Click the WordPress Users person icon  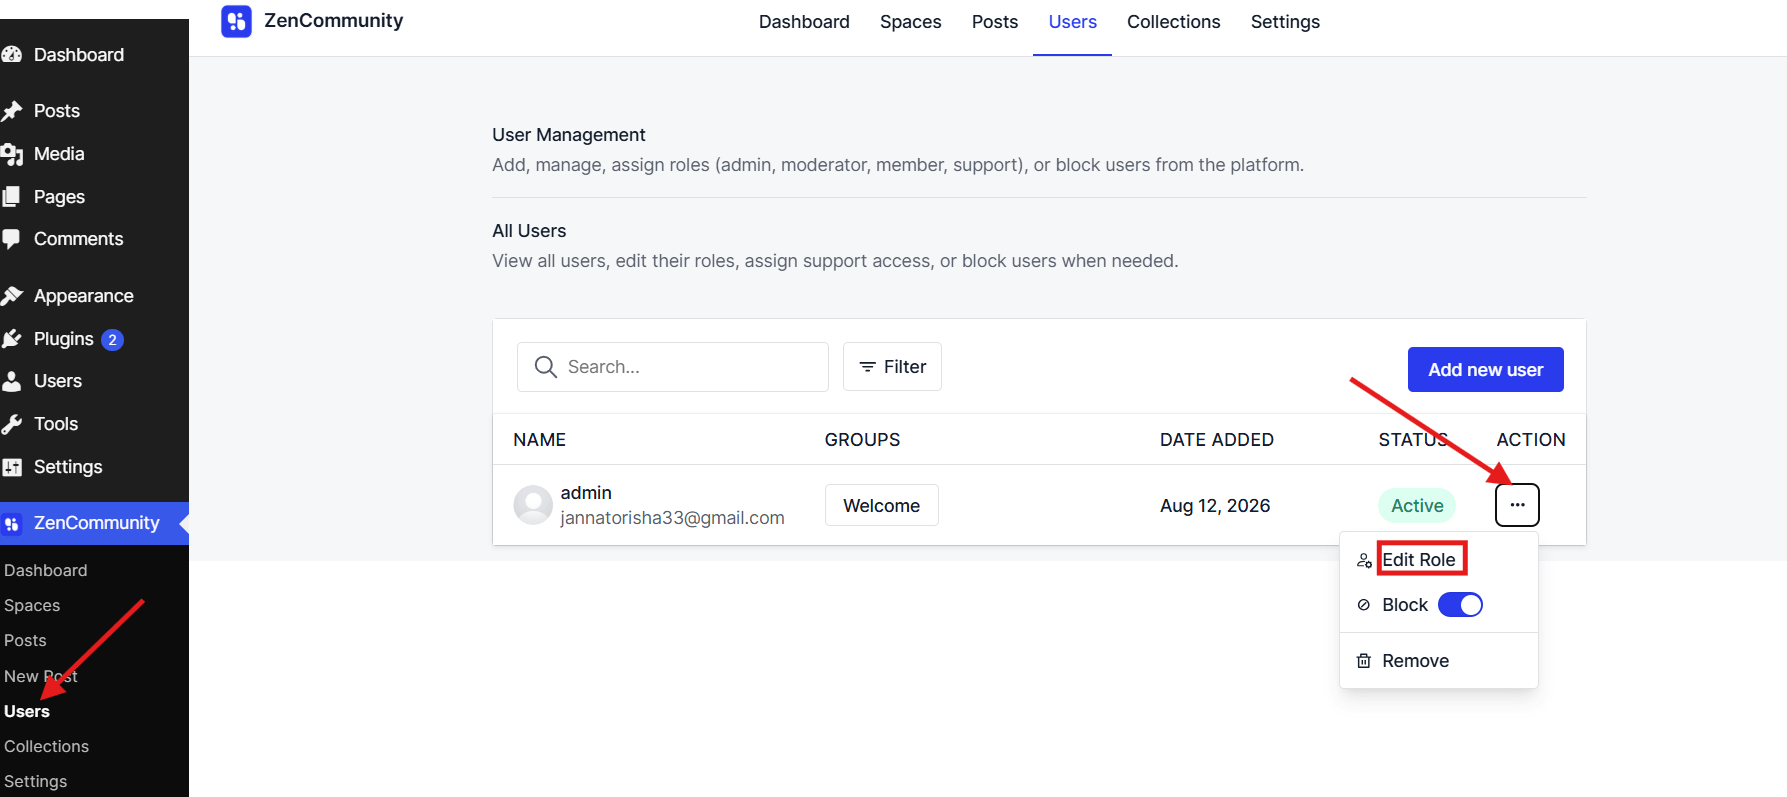pyautogui.click(x=12, y=381)
